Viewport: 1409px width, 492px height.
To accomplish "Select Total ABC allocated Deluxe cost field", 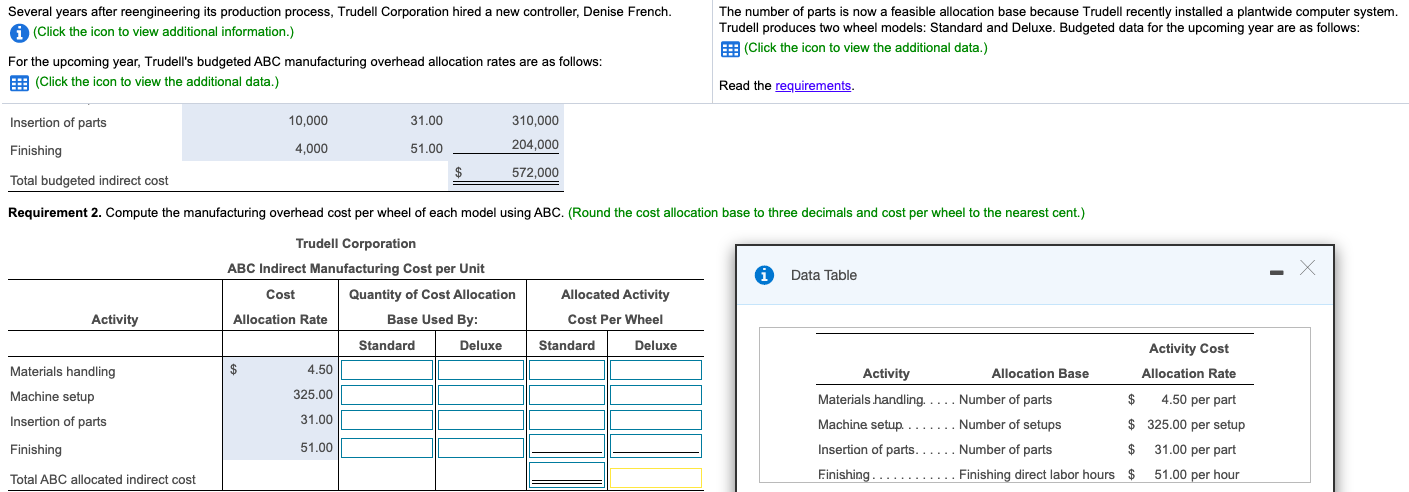I will pos(656,478).
